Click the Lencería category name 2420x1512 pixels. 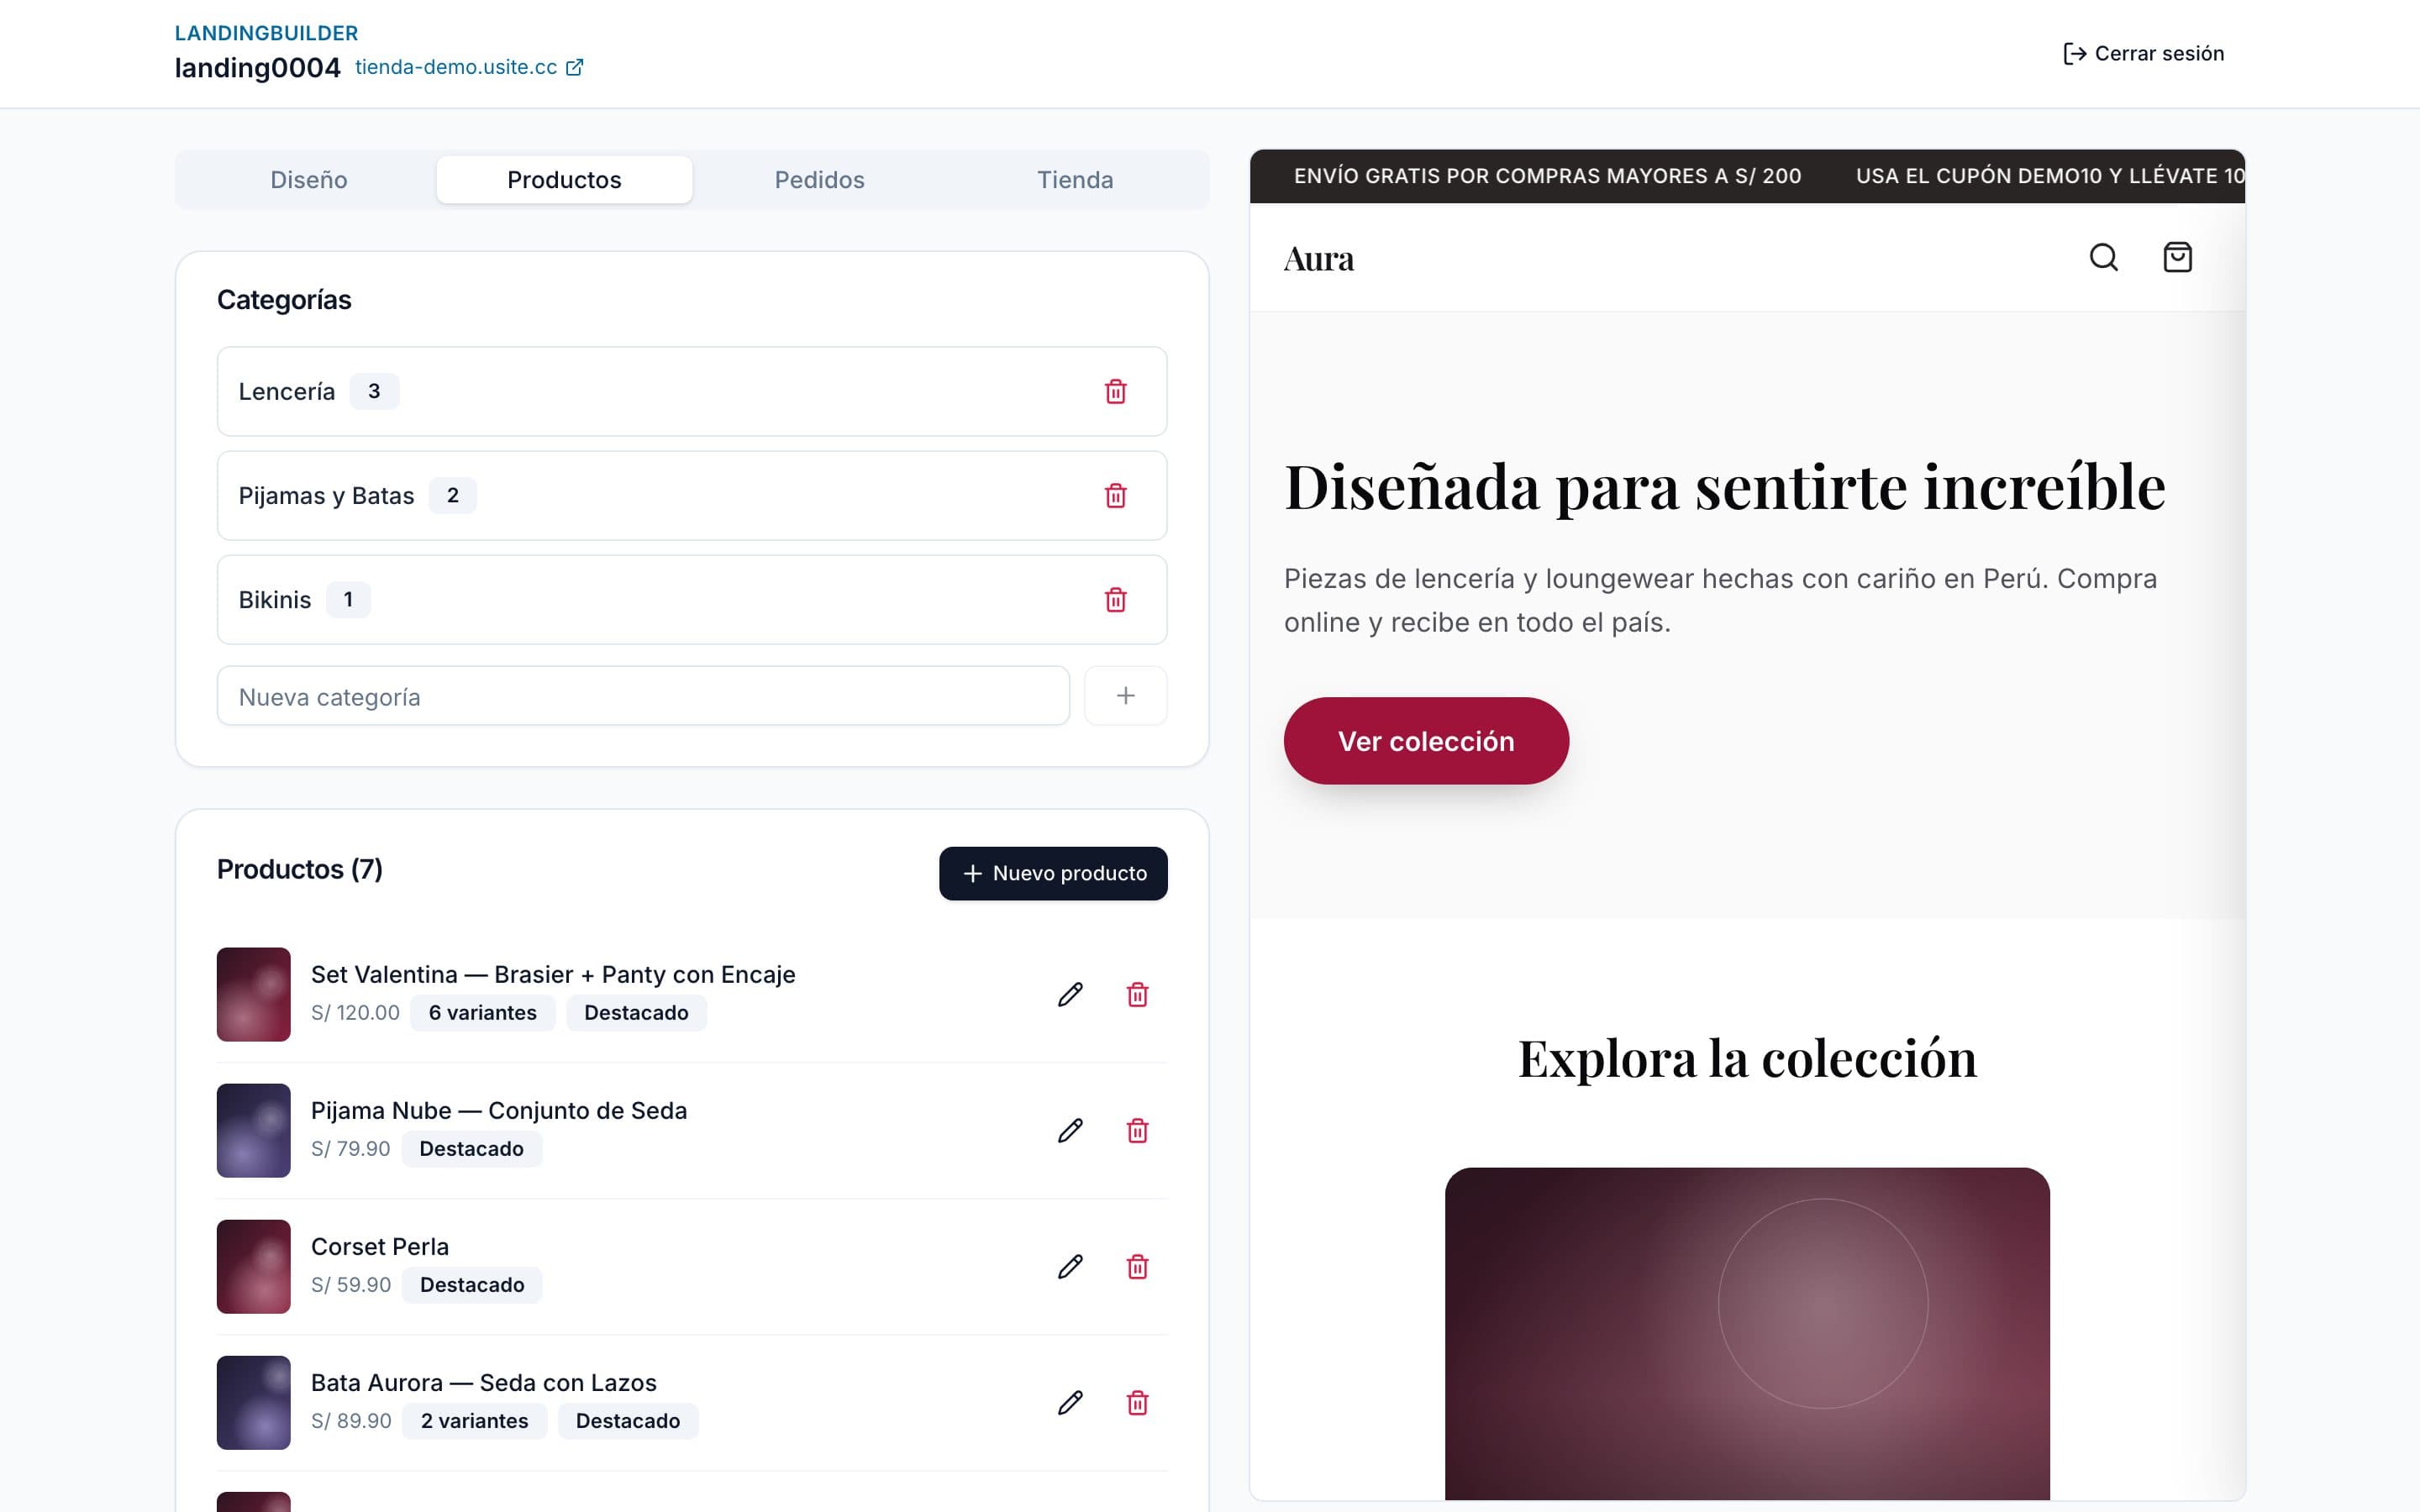[x=286, y=391]
